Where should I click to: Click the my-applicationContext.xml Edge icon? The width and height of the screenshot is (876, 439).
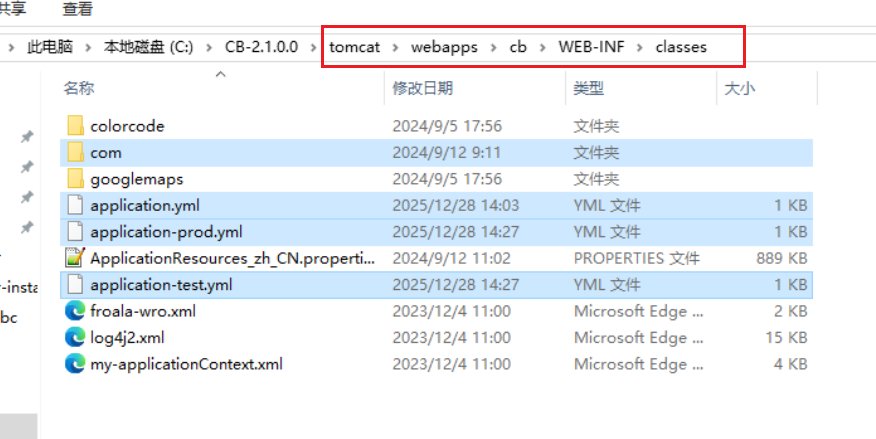coord(75,364)
